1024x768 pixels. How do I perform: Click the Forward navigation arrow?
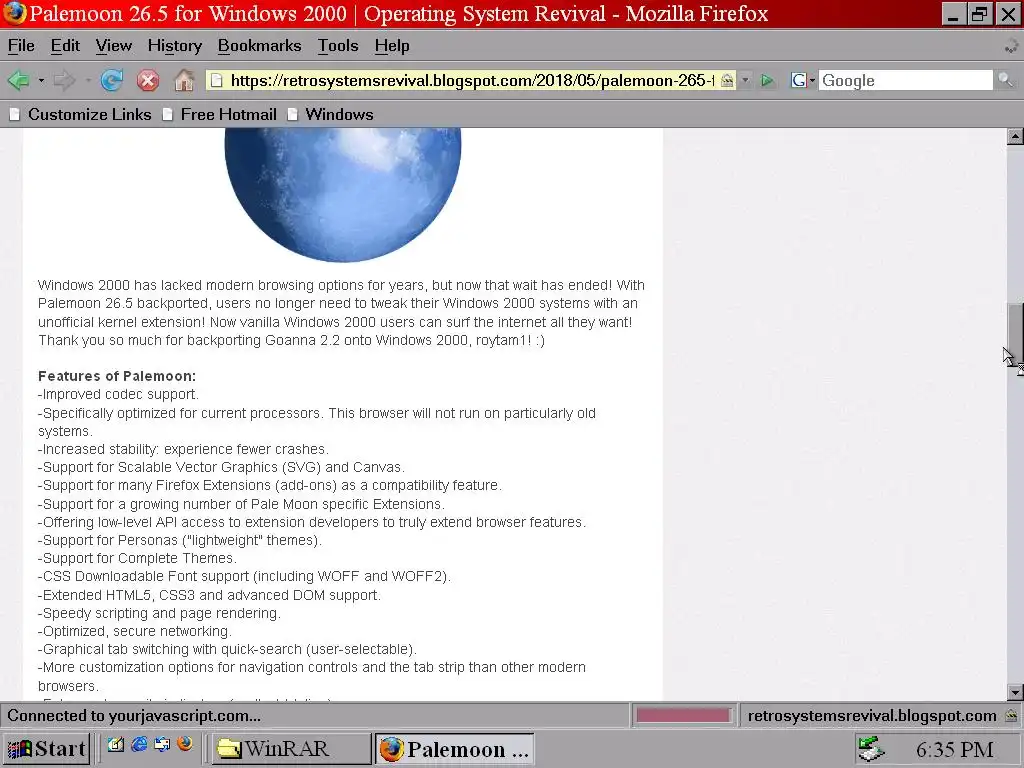[64, 80]
